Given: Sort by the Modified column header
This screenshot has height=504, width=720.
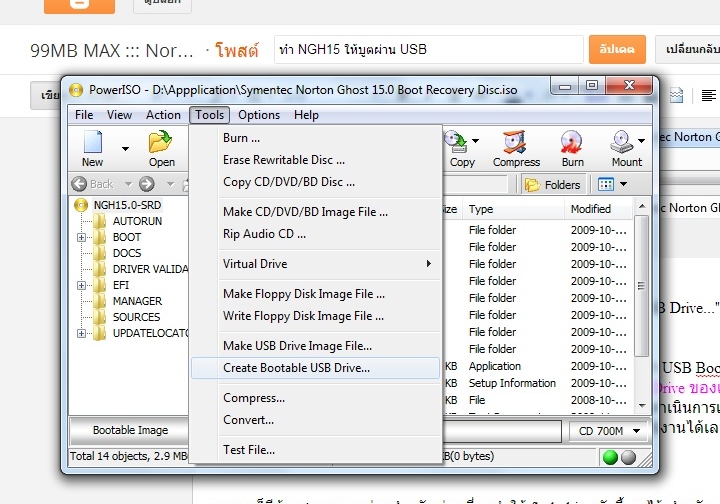Looking at the screenshot, I should tap(599, 209).
